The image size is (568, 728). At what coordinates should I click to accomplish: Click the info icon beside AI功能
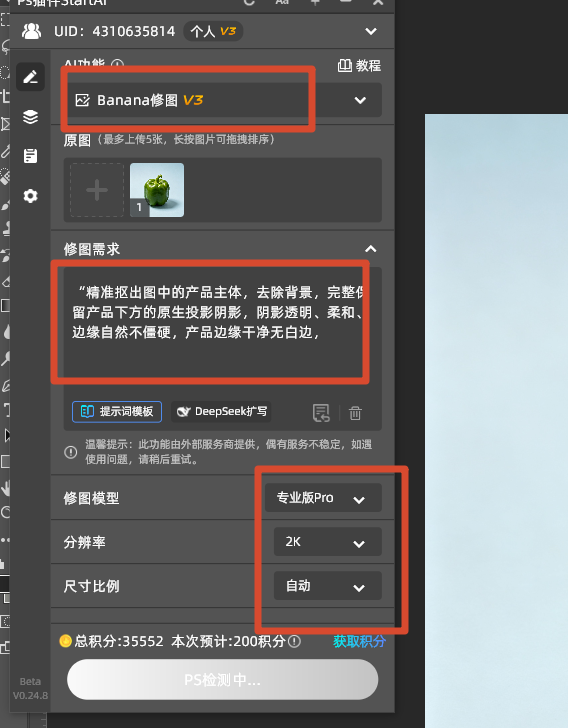[118, 65]
